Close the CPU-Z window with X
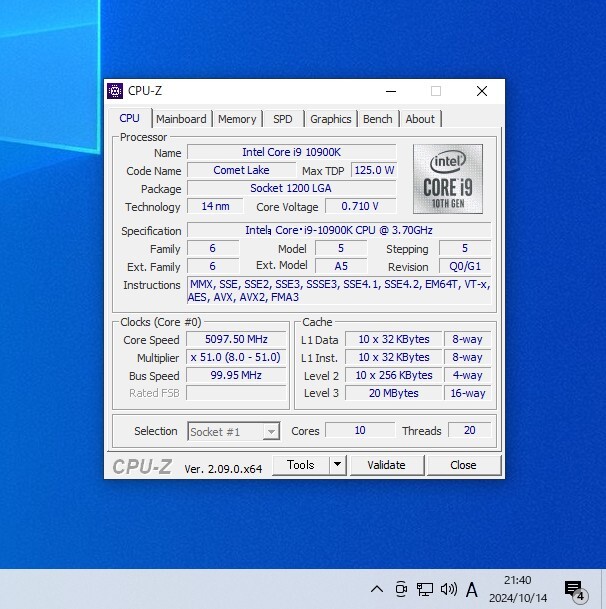This screenshot has width=606, height=609. tap(482, 91)
